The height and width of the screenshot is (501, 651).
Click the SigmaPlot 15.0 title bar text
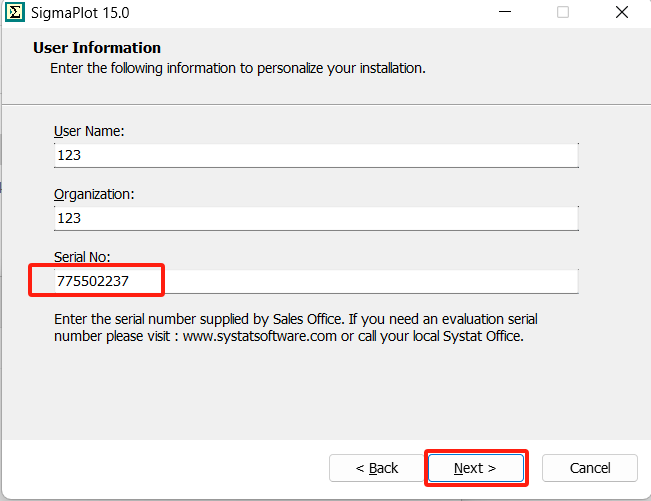(x=86, y=13)
